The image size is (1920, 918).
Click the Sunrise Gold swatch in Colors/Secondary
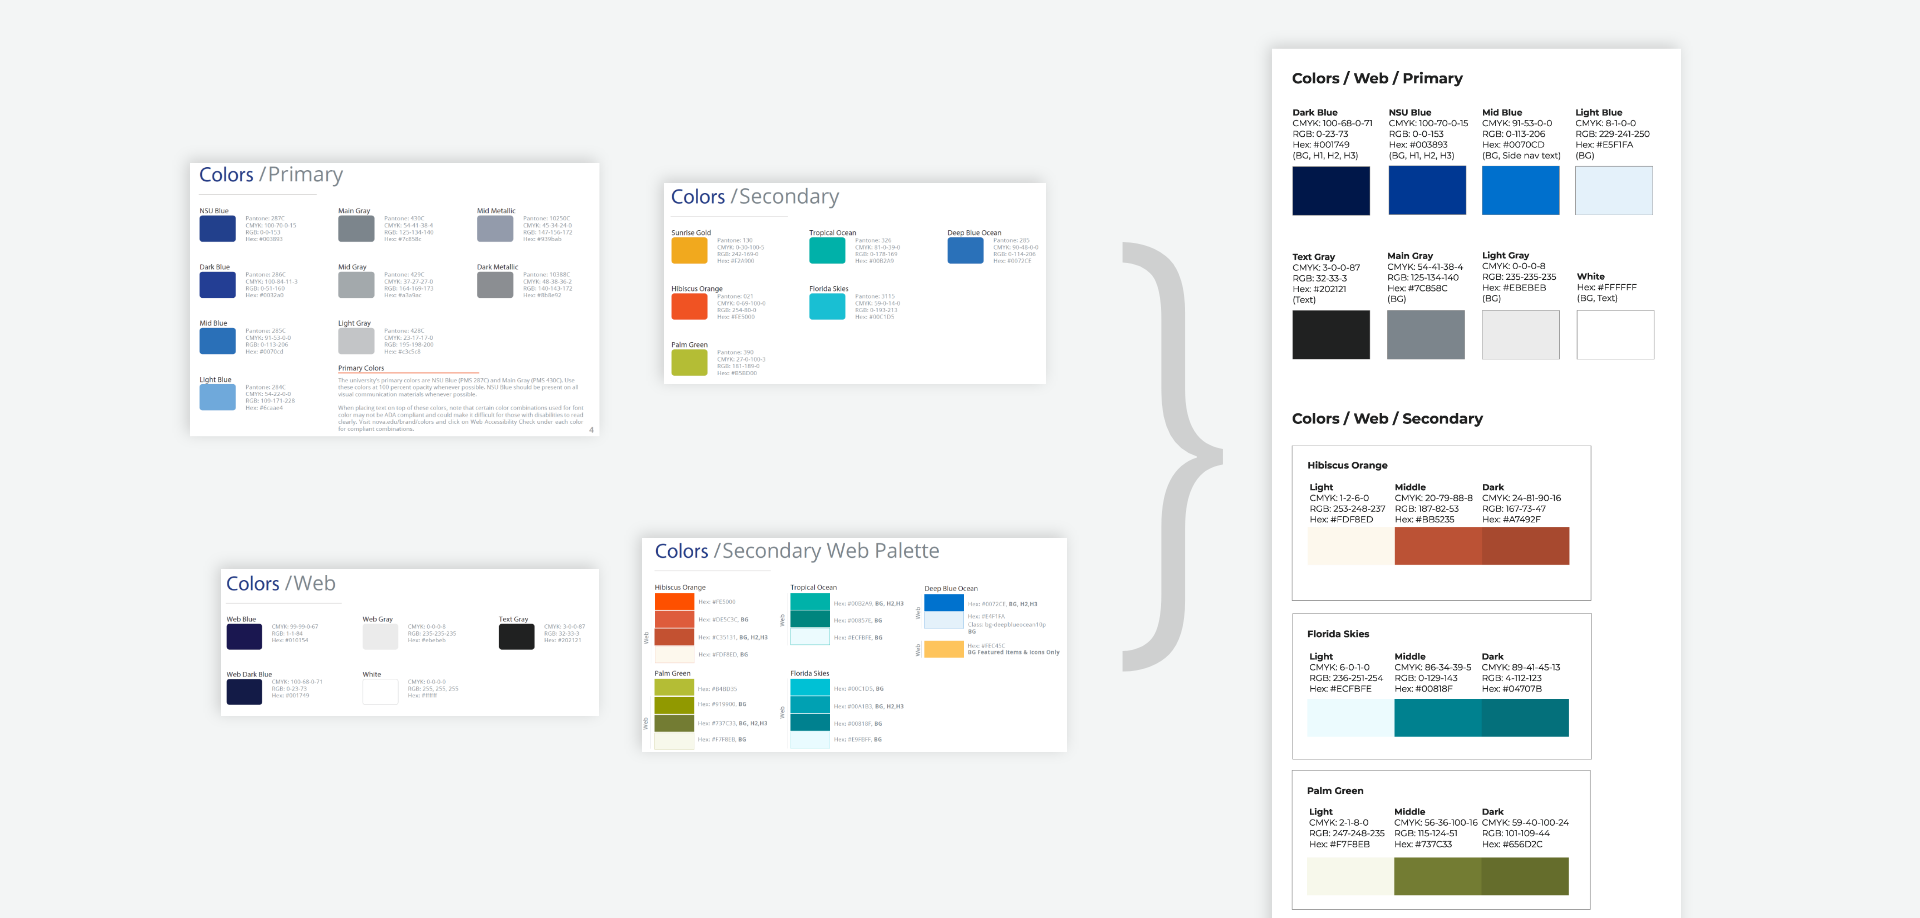coord(689,250)
